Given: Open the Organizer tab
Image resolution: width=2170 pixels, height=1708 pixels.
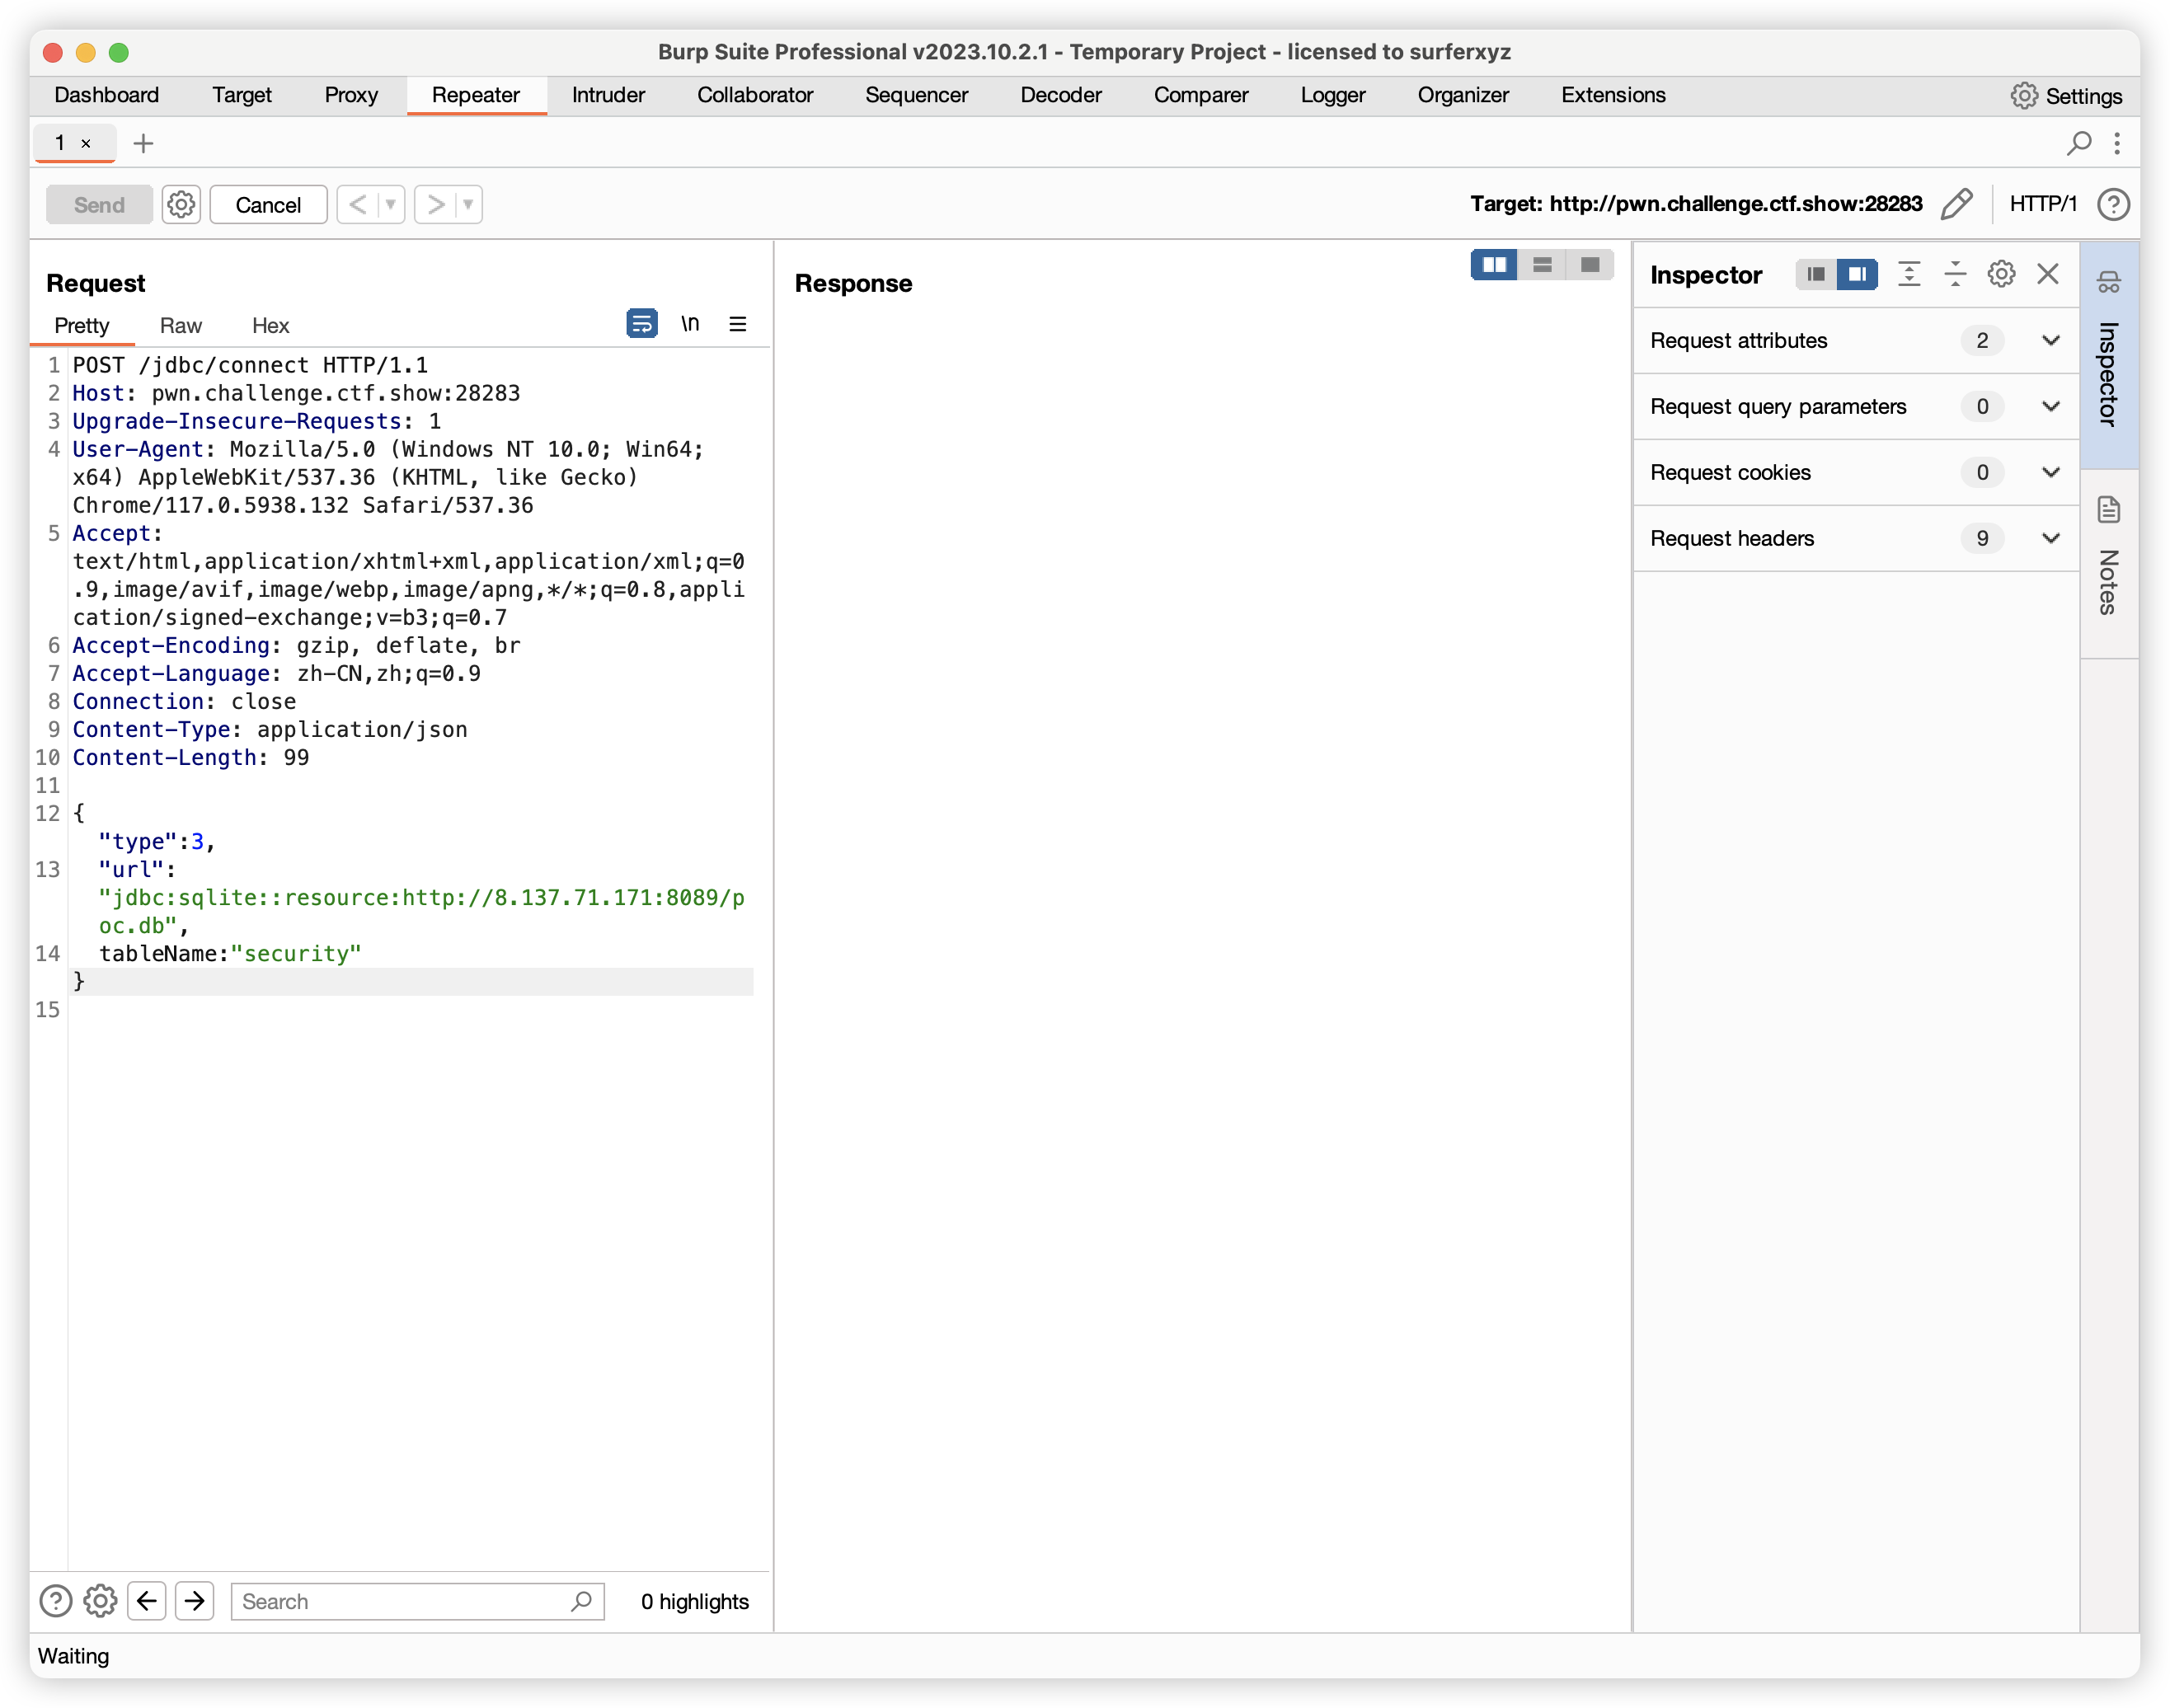Looking at the screenshot, I should (x=1463, y=95).
